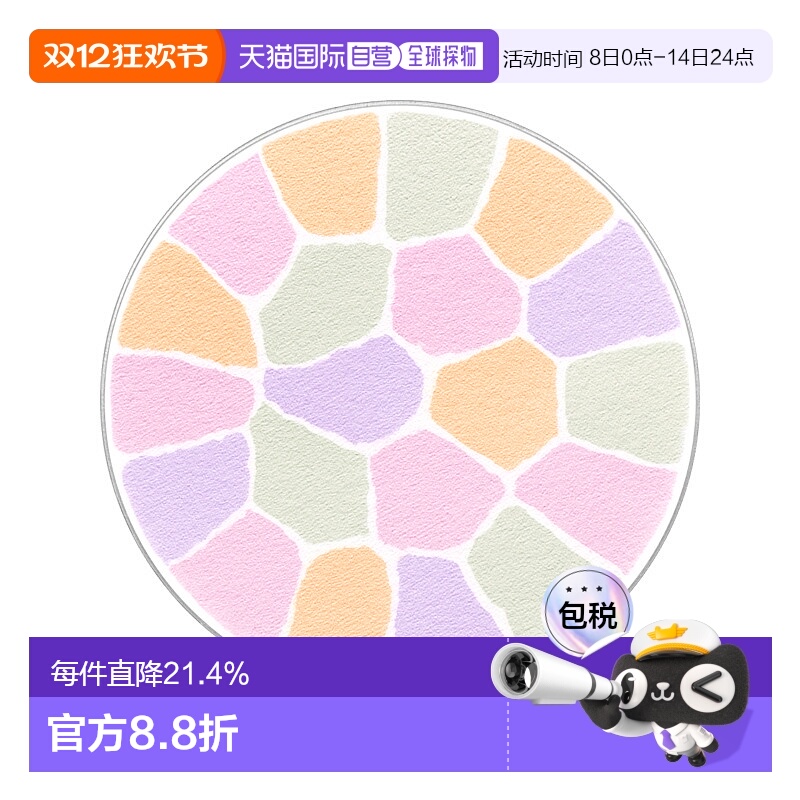Click the 活动时间 8日0点-14日24点 text
This screenshot has height=800, width=800.
[x=627, y=58]
